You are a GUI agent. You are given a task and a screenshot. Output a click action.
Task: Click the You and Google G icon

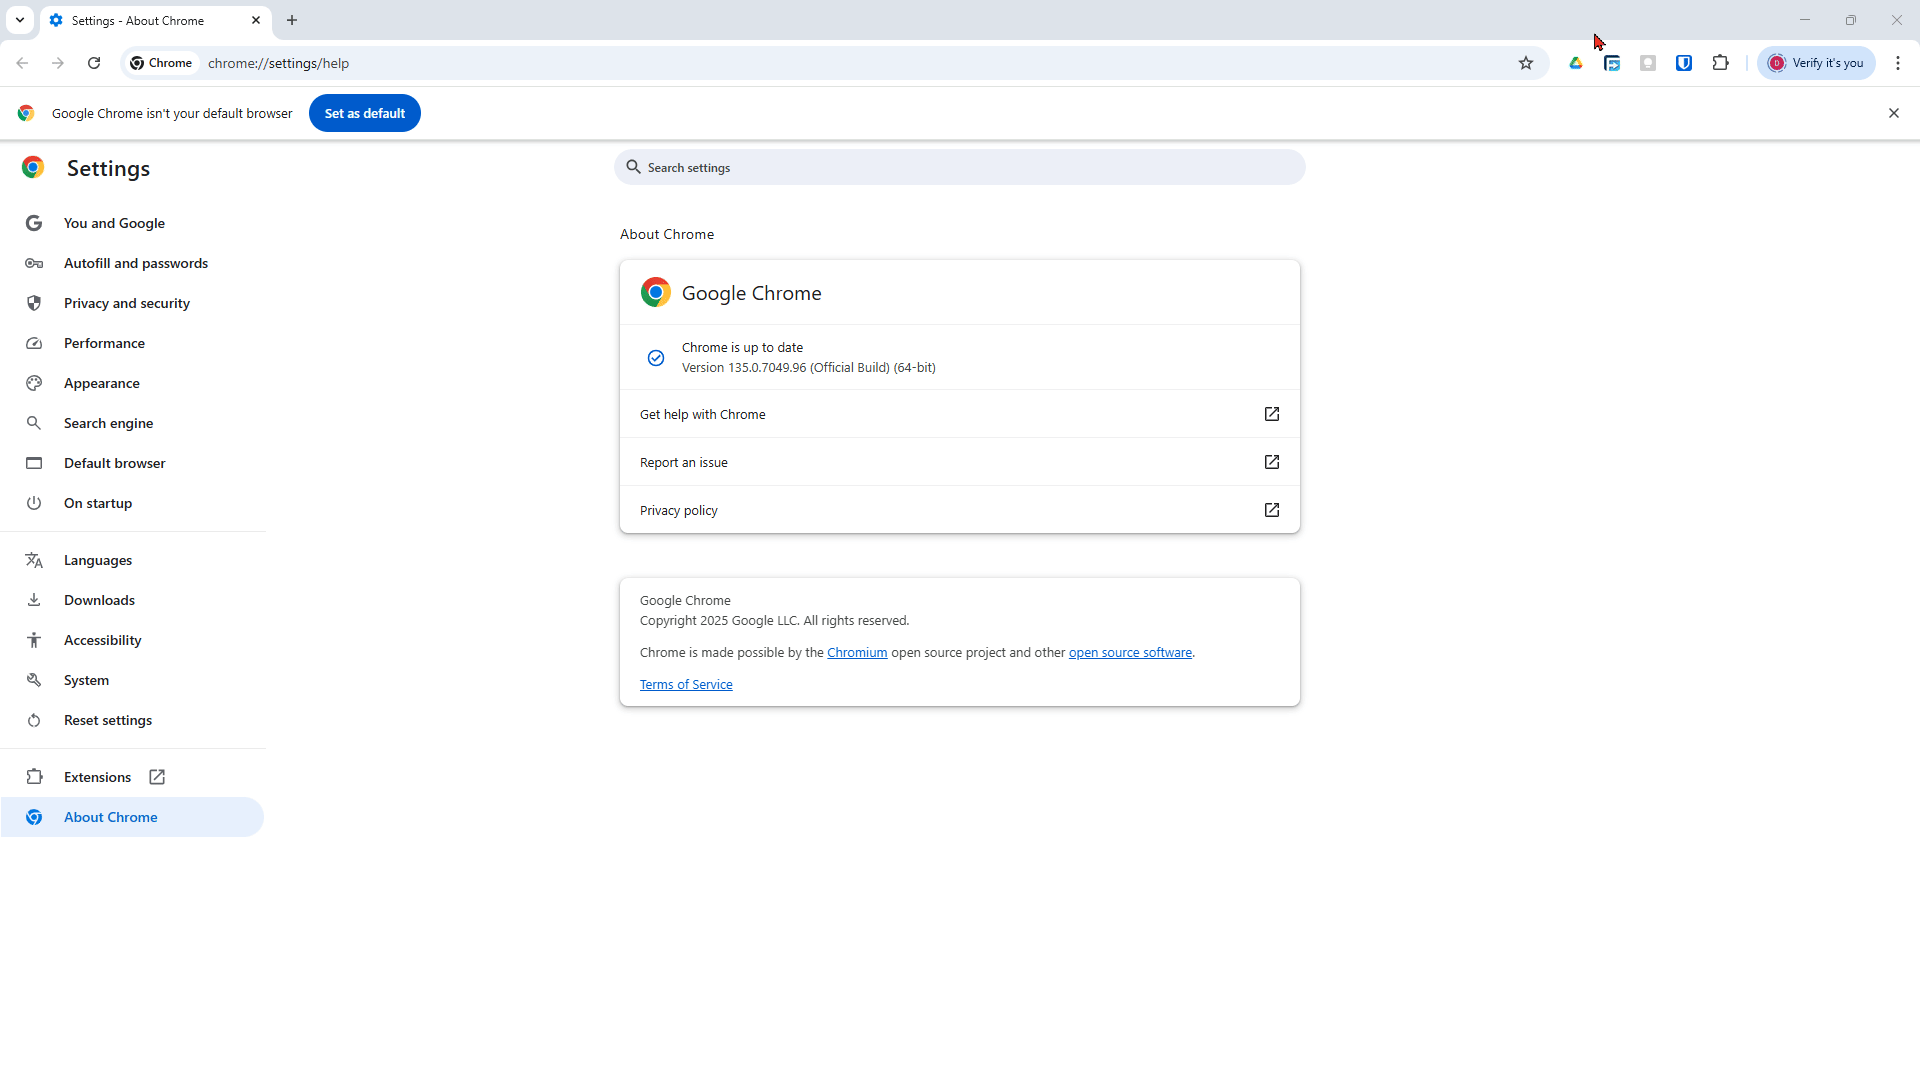[34, 223]
